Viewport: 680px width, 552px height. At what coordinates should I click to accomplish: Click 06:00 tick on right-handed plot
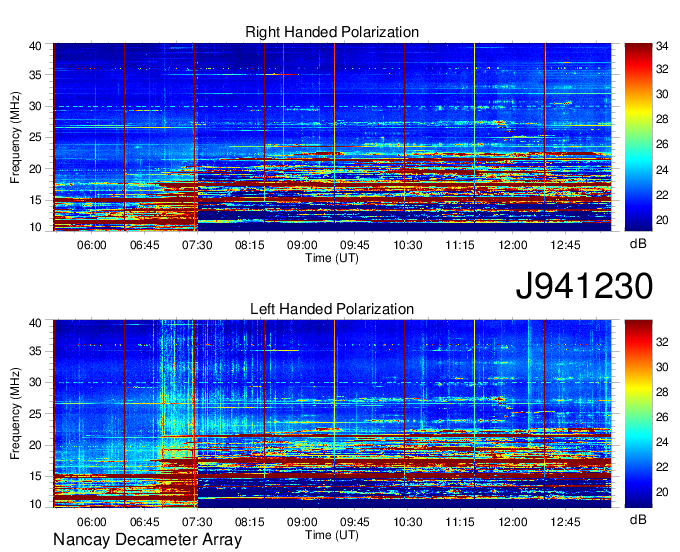point(92,245)
